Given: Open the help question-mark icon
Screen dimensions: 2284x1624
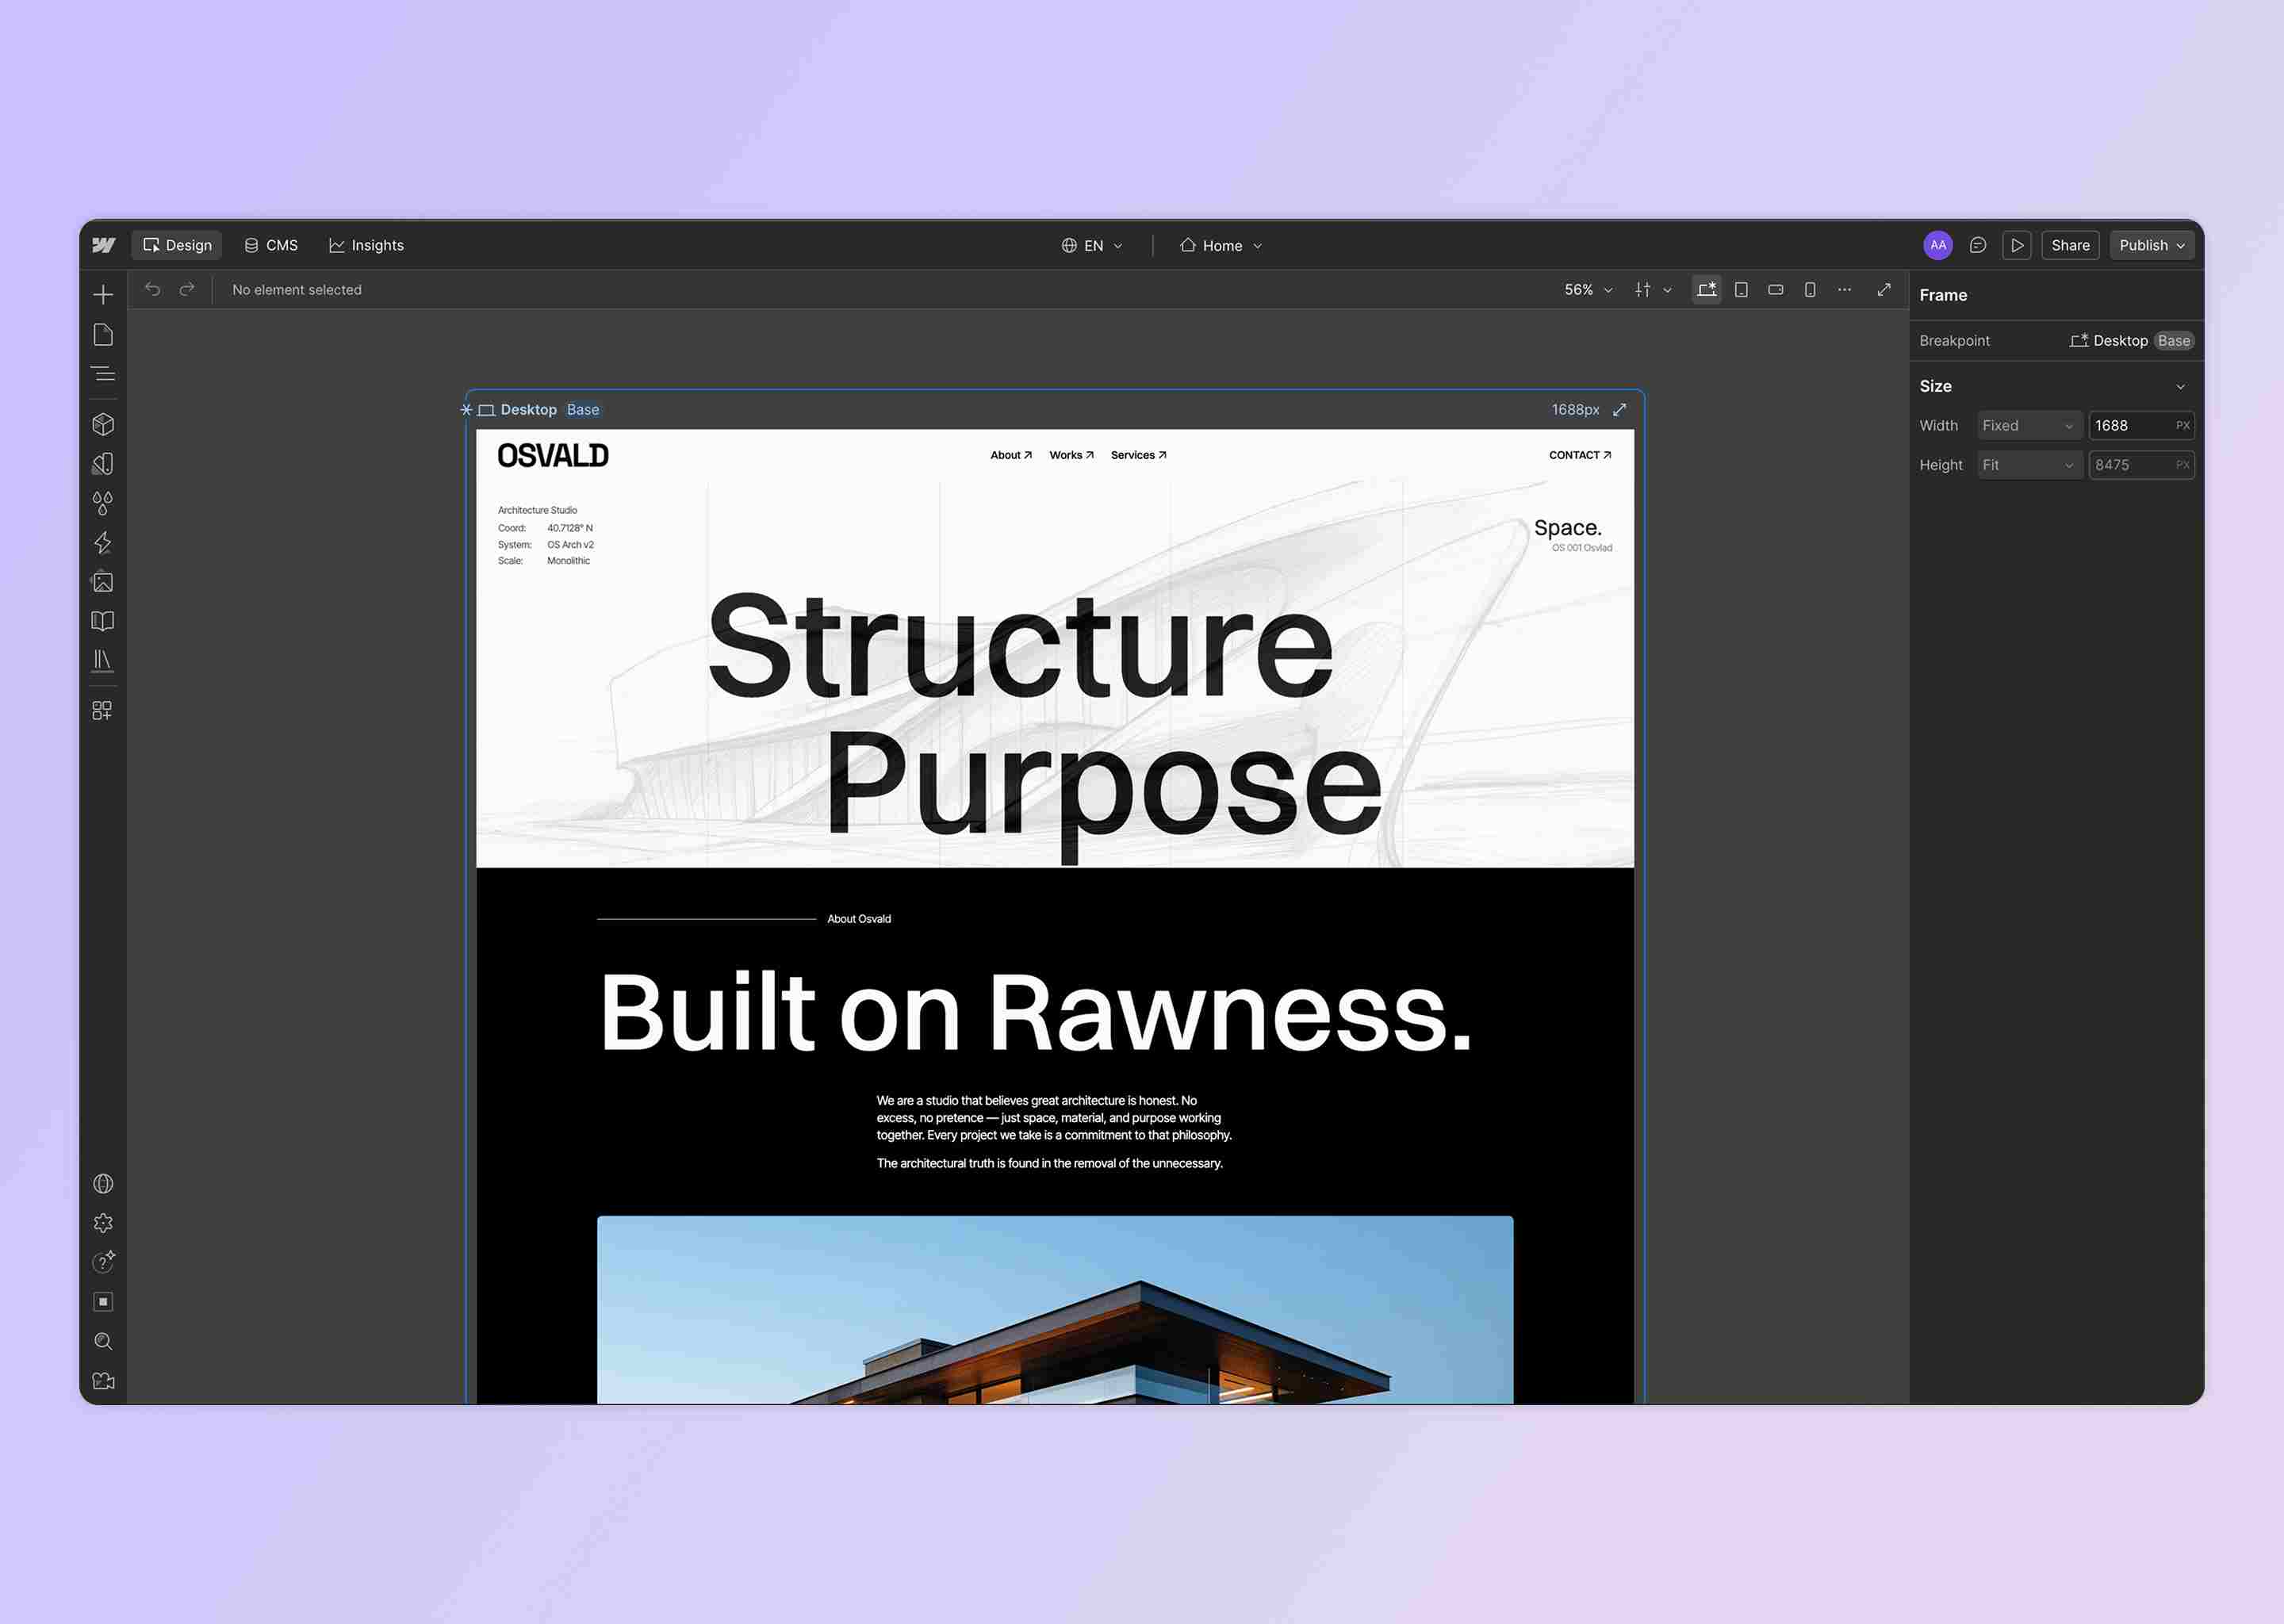Looking at the screenshot, I should (103, 1262).
